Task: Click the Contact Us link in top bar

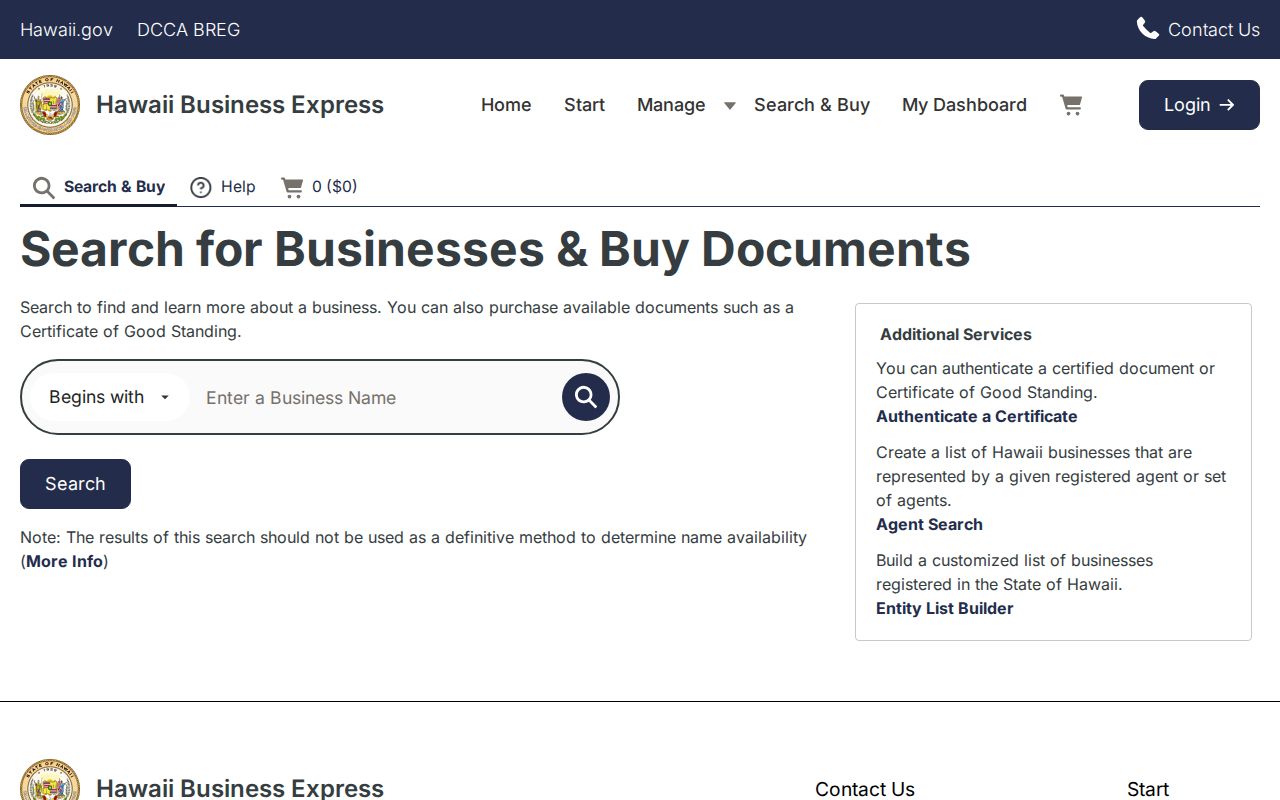Action: (1214, 29)
